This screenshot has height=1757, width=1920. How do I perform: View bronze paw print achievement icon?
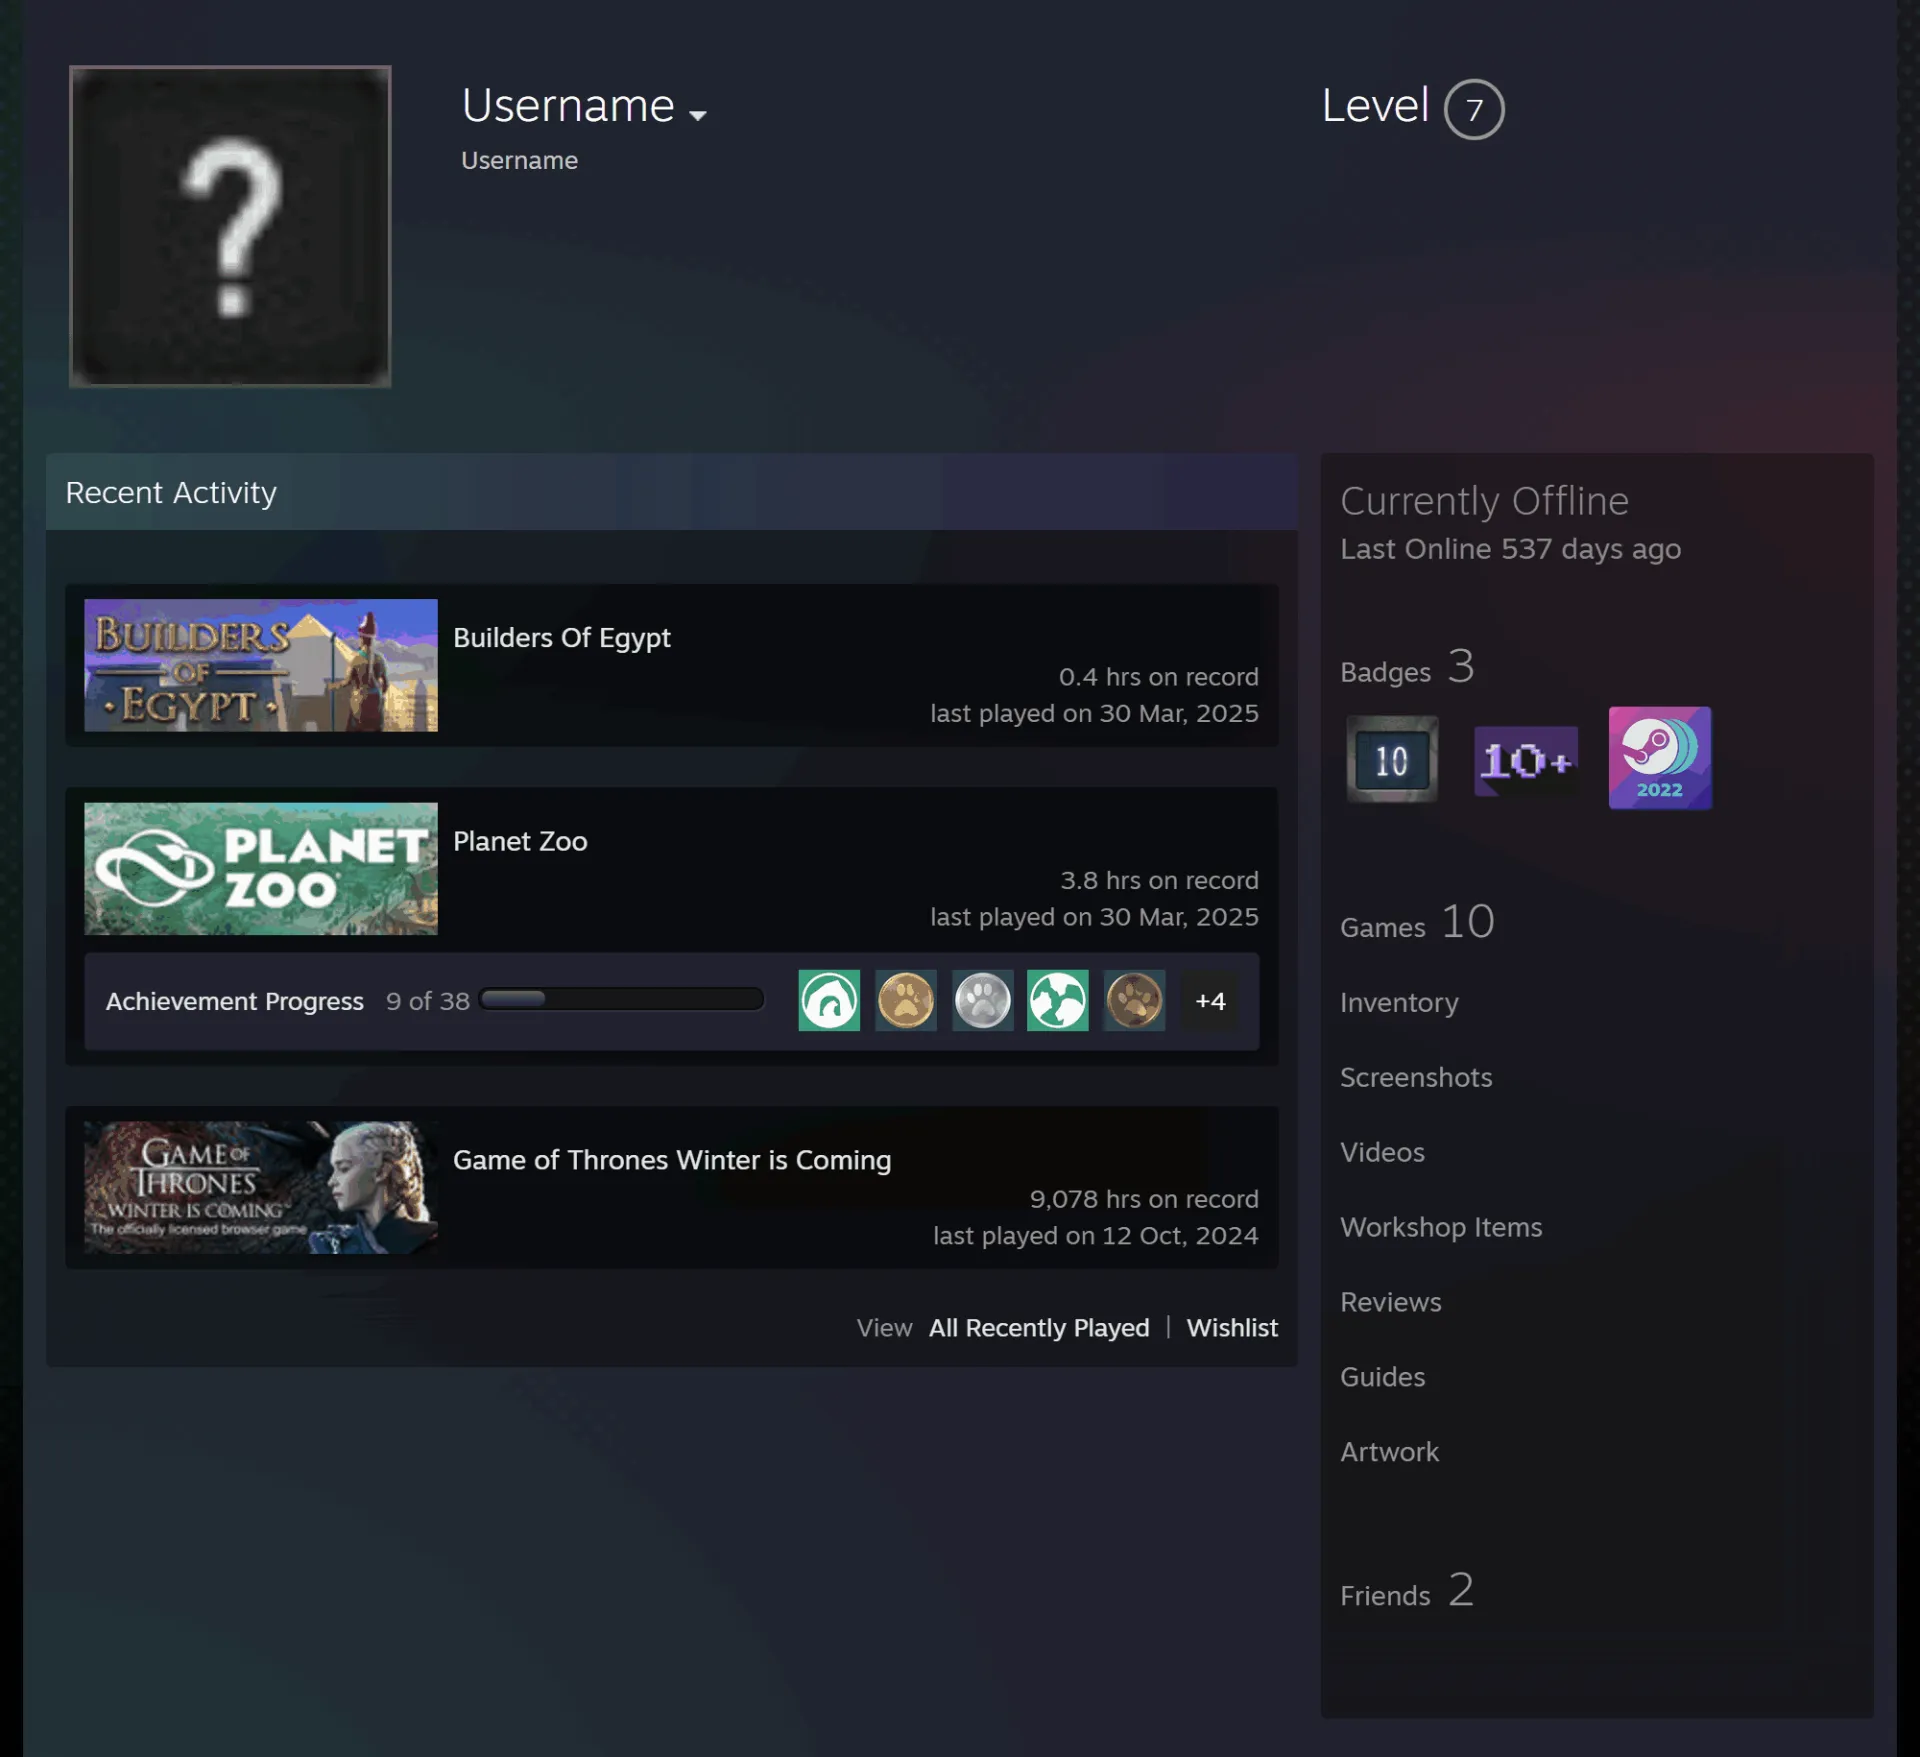(1134, 1000)
